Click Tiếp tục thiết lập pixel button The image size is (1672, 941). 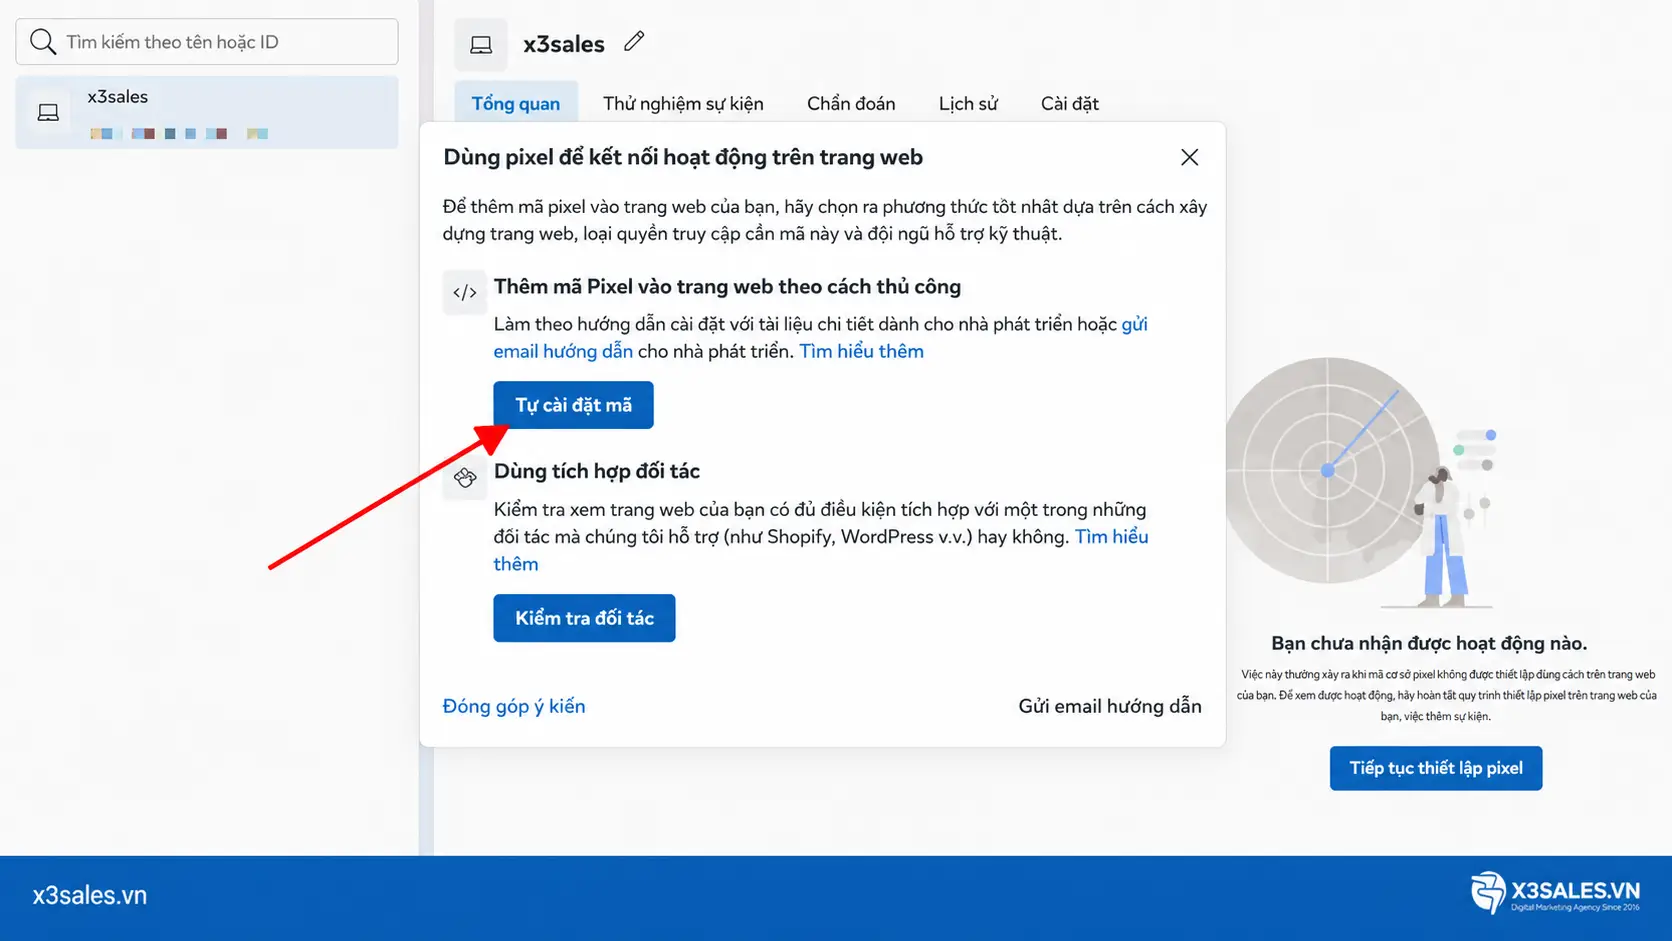[1436, 768]
